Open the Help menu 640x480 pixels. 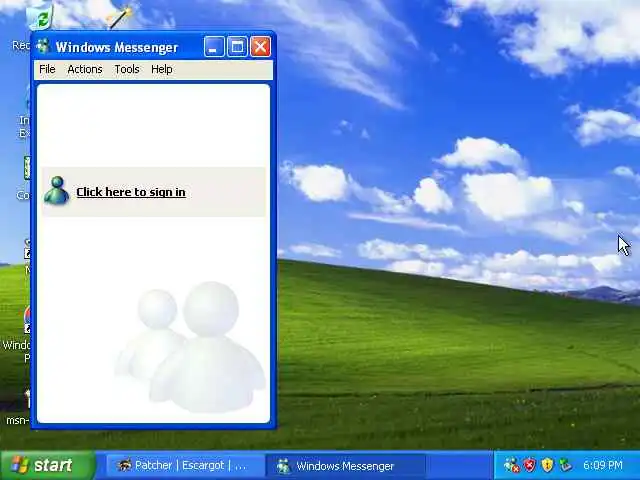[162, 69]
